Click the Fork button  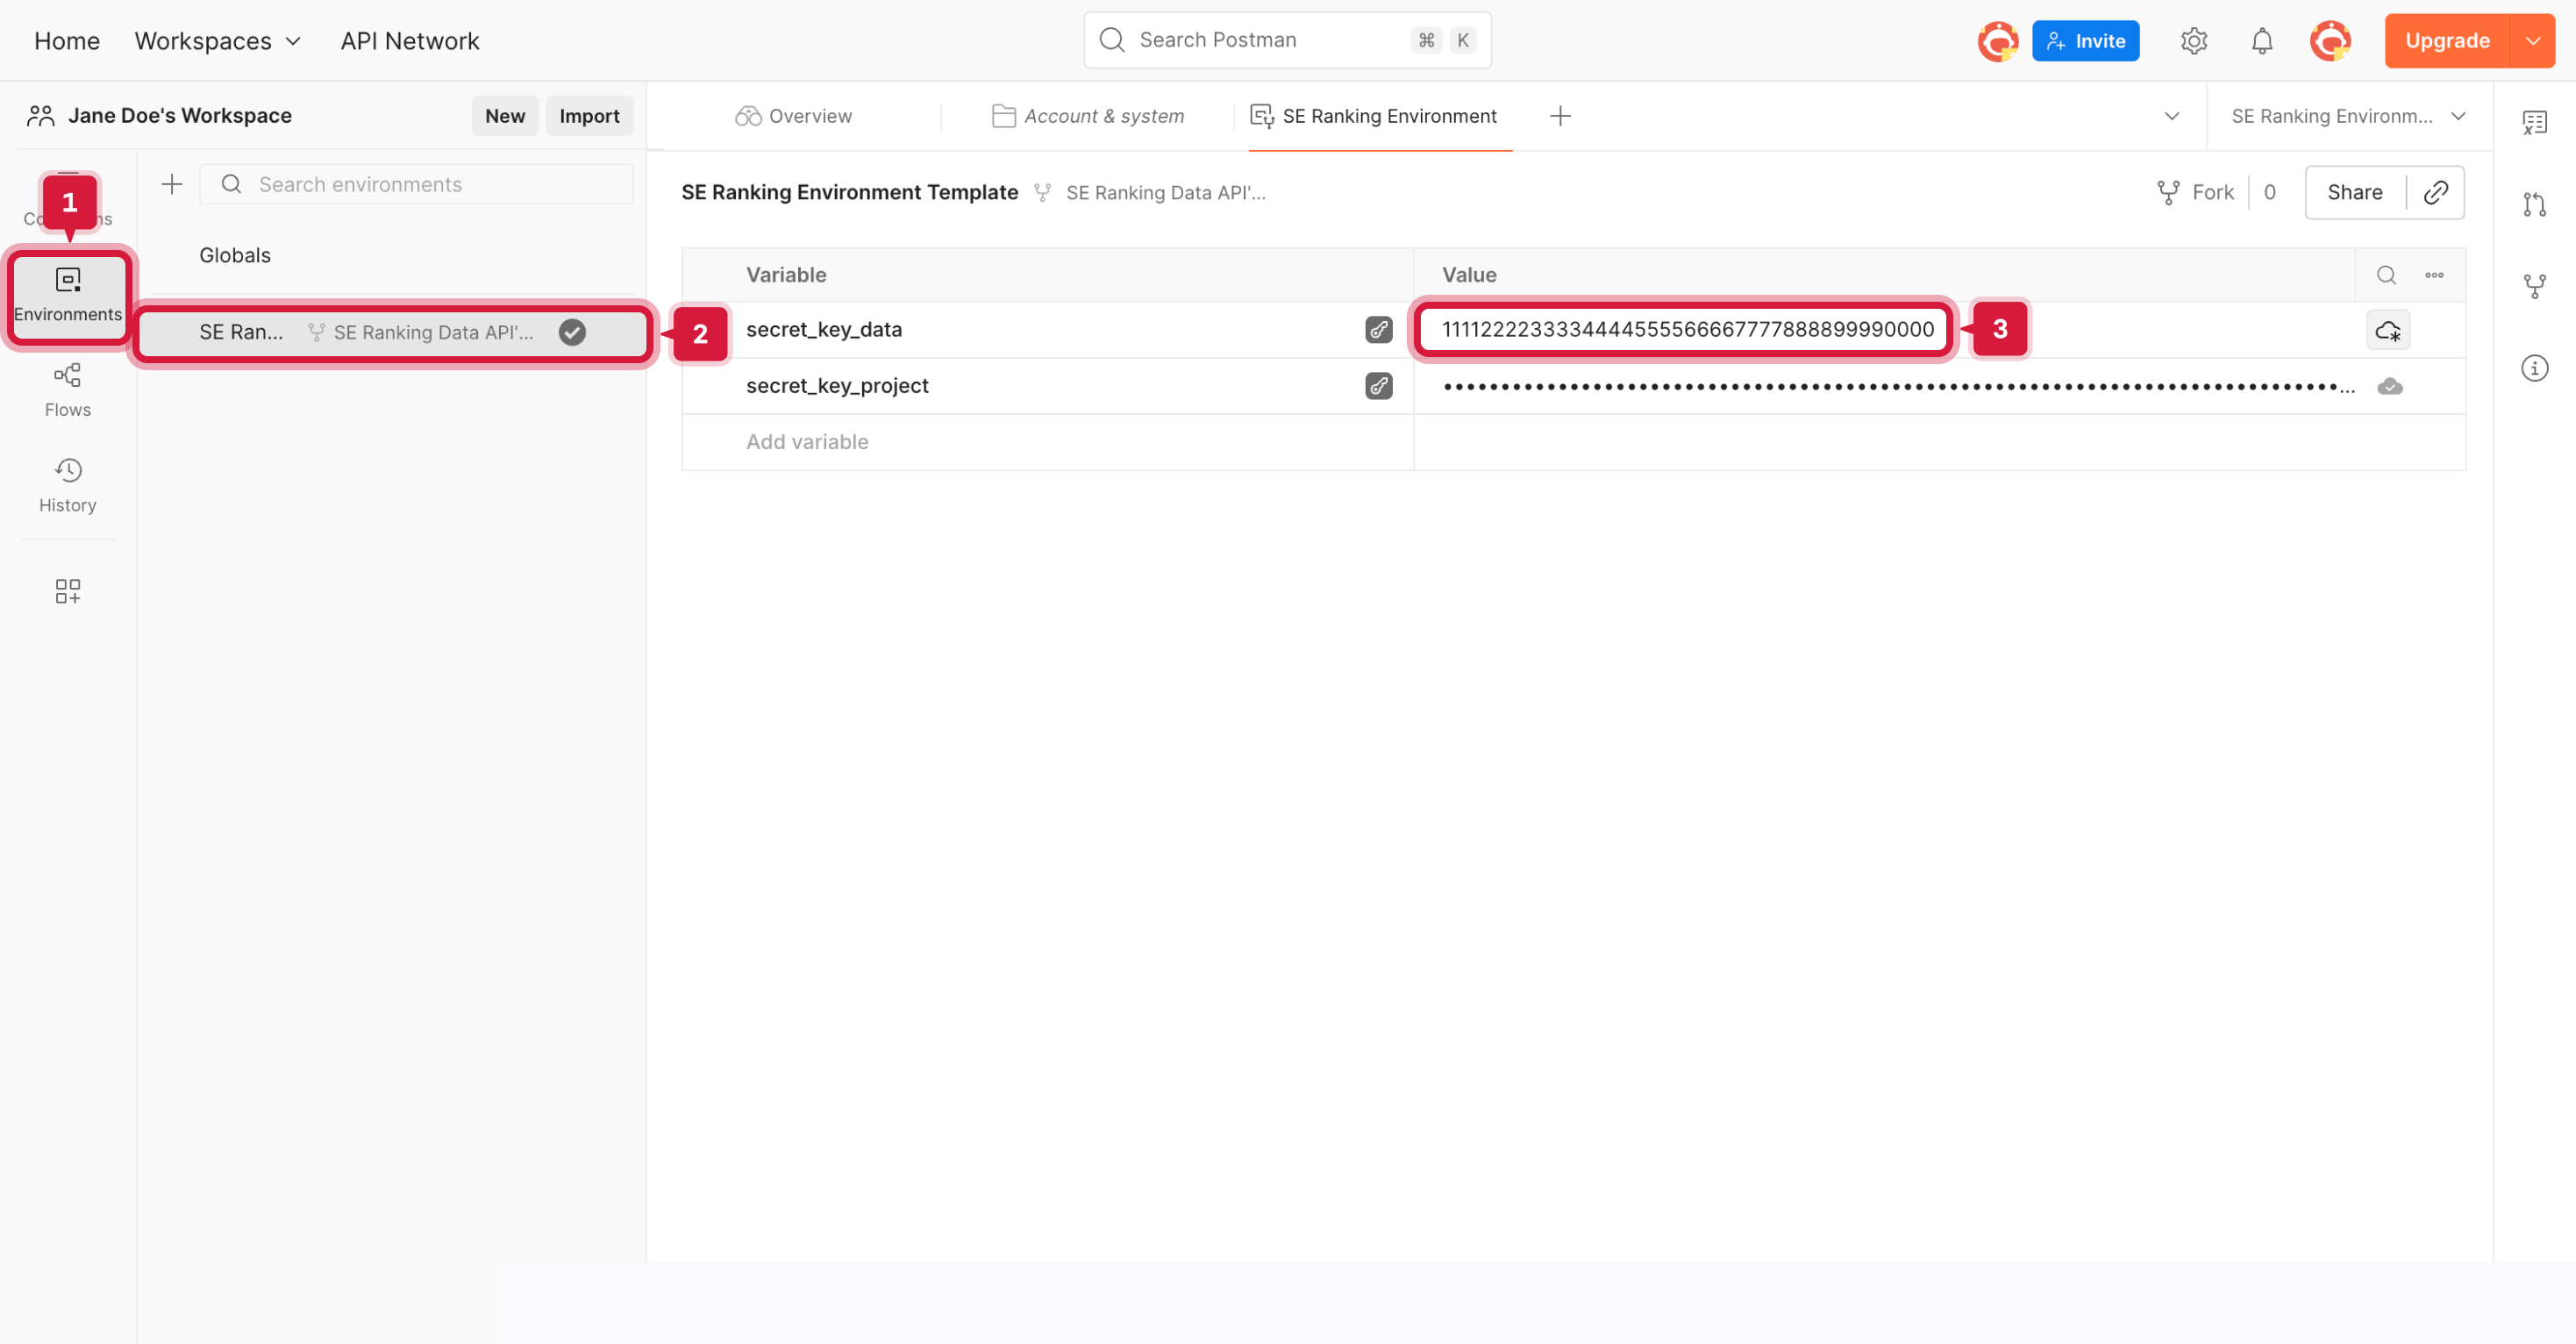(x=2196, y=192)
